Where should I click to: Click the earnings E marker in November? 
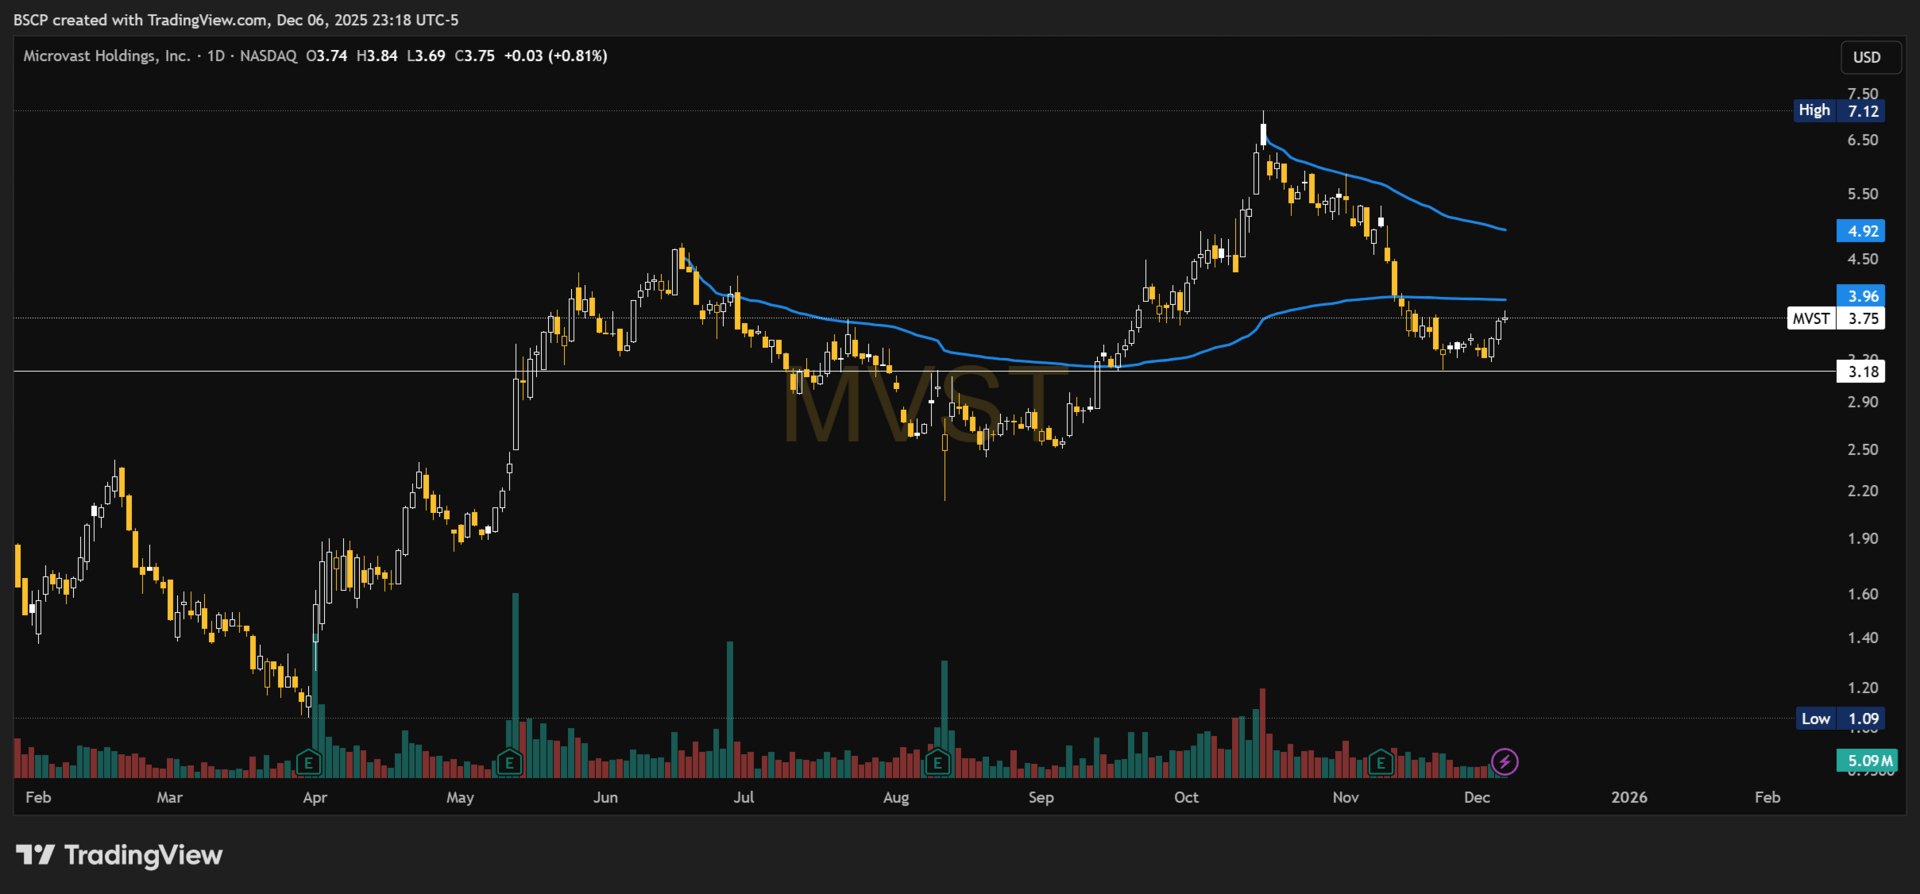pos(1381,763)
